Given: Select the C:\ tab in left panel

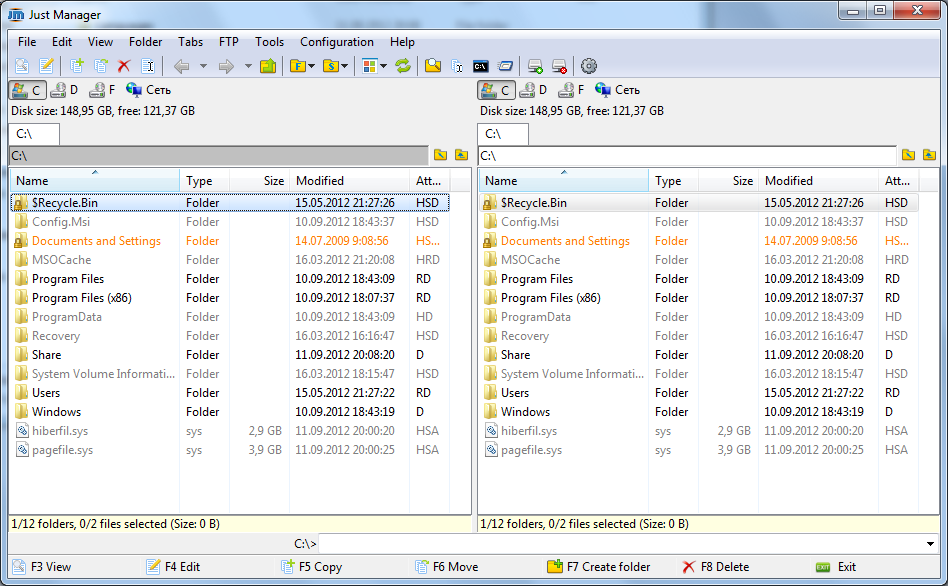Looking at the screenshot, I should coord(34,134).
